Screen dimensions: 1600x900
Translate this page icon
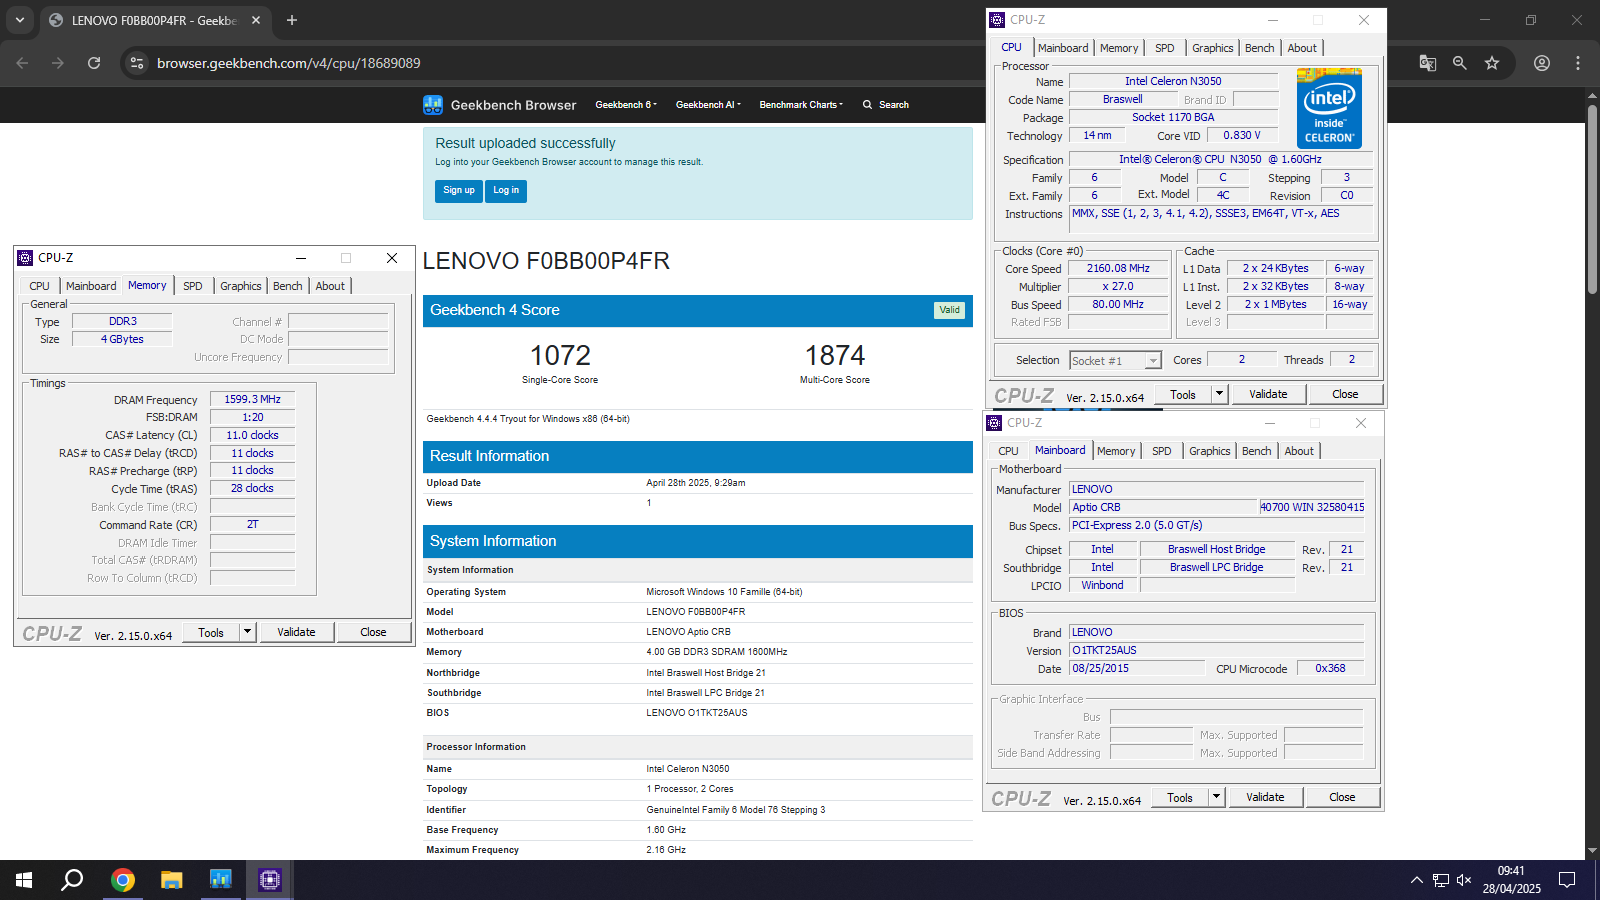[x=1428, y=63]
